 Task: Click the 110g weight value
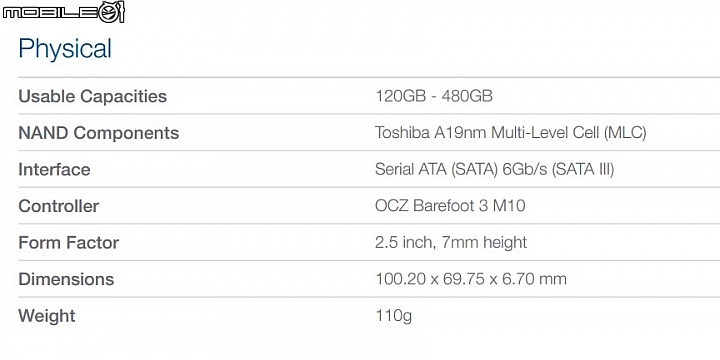point(394,316)
